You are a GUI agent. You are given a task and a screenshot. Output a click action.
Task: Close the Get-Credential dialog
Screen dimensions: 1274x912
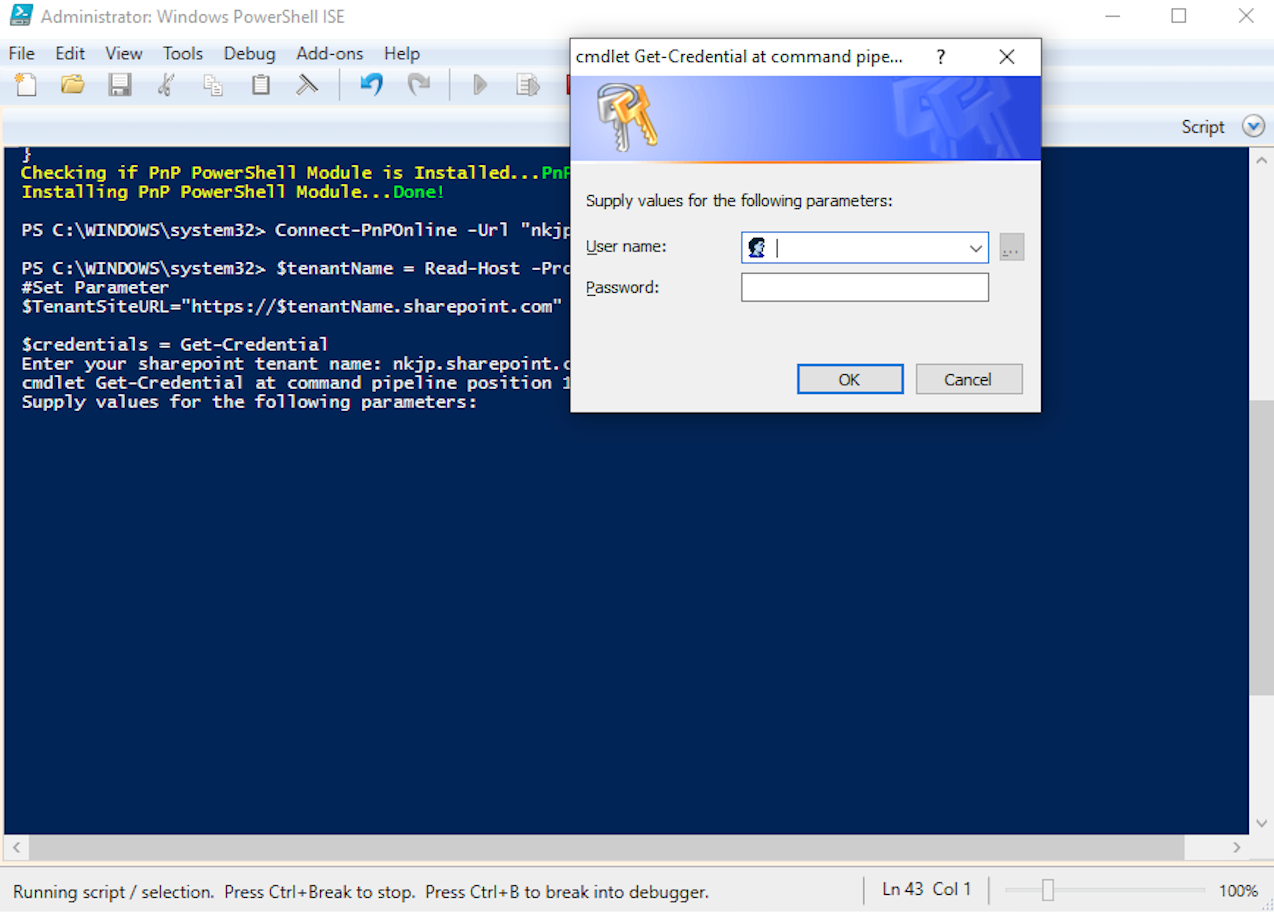coord(1007,57)
